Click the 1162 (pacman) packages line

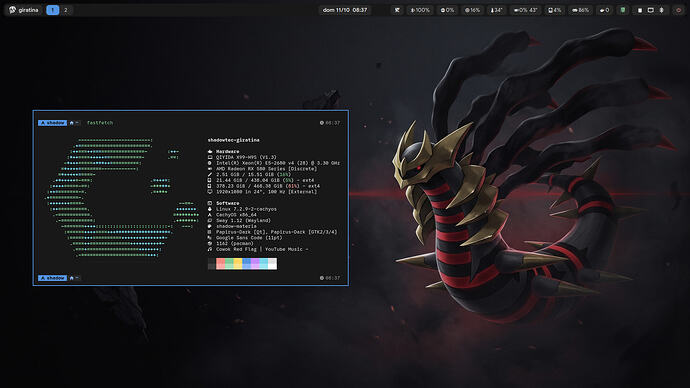231,243
